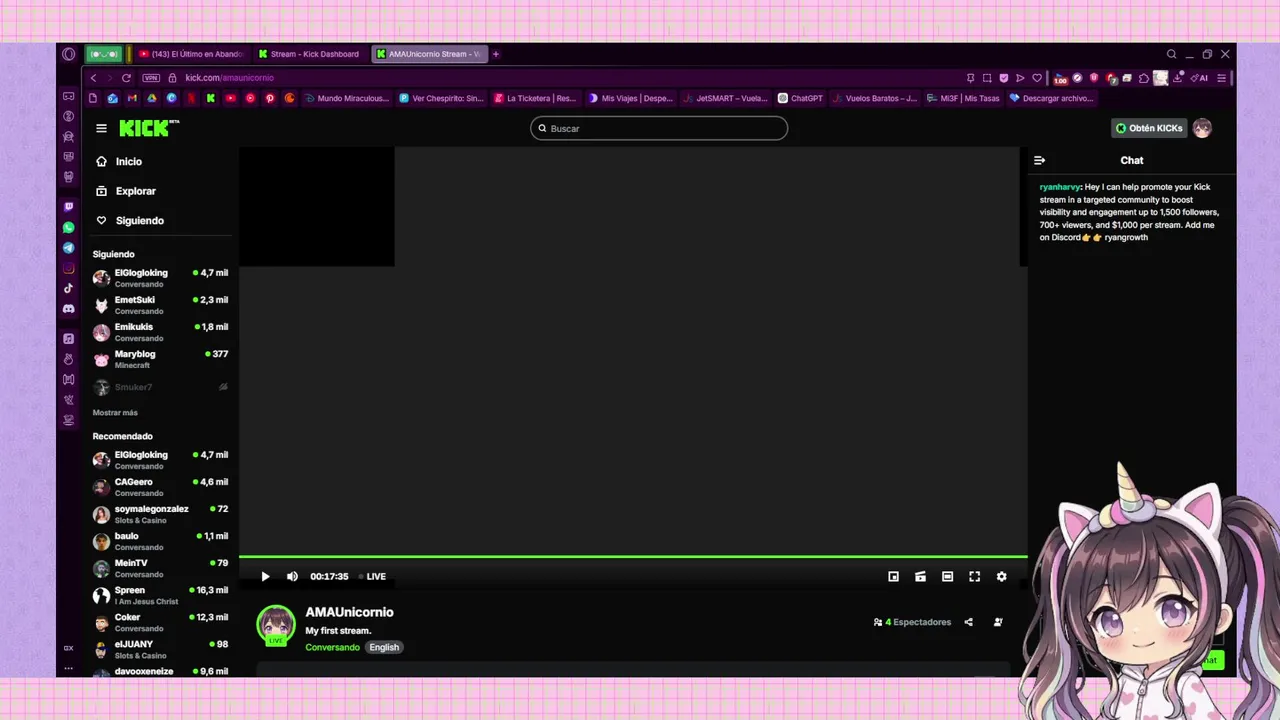
Task: Toggle the Kick sidebar hamburger menu
Action: (x=101, y=128)
